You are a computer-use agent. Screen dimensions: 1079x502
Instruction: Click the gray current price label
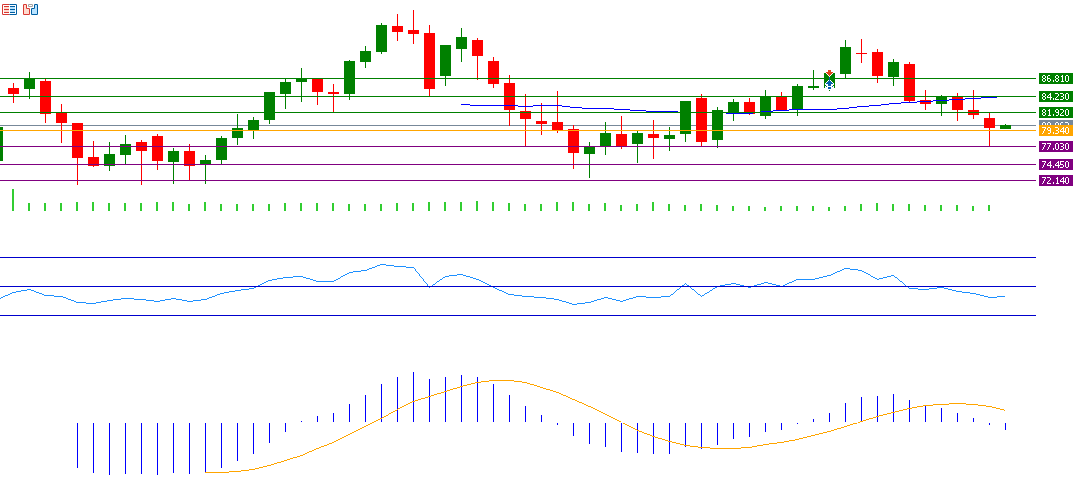[x=1055, y=124]
